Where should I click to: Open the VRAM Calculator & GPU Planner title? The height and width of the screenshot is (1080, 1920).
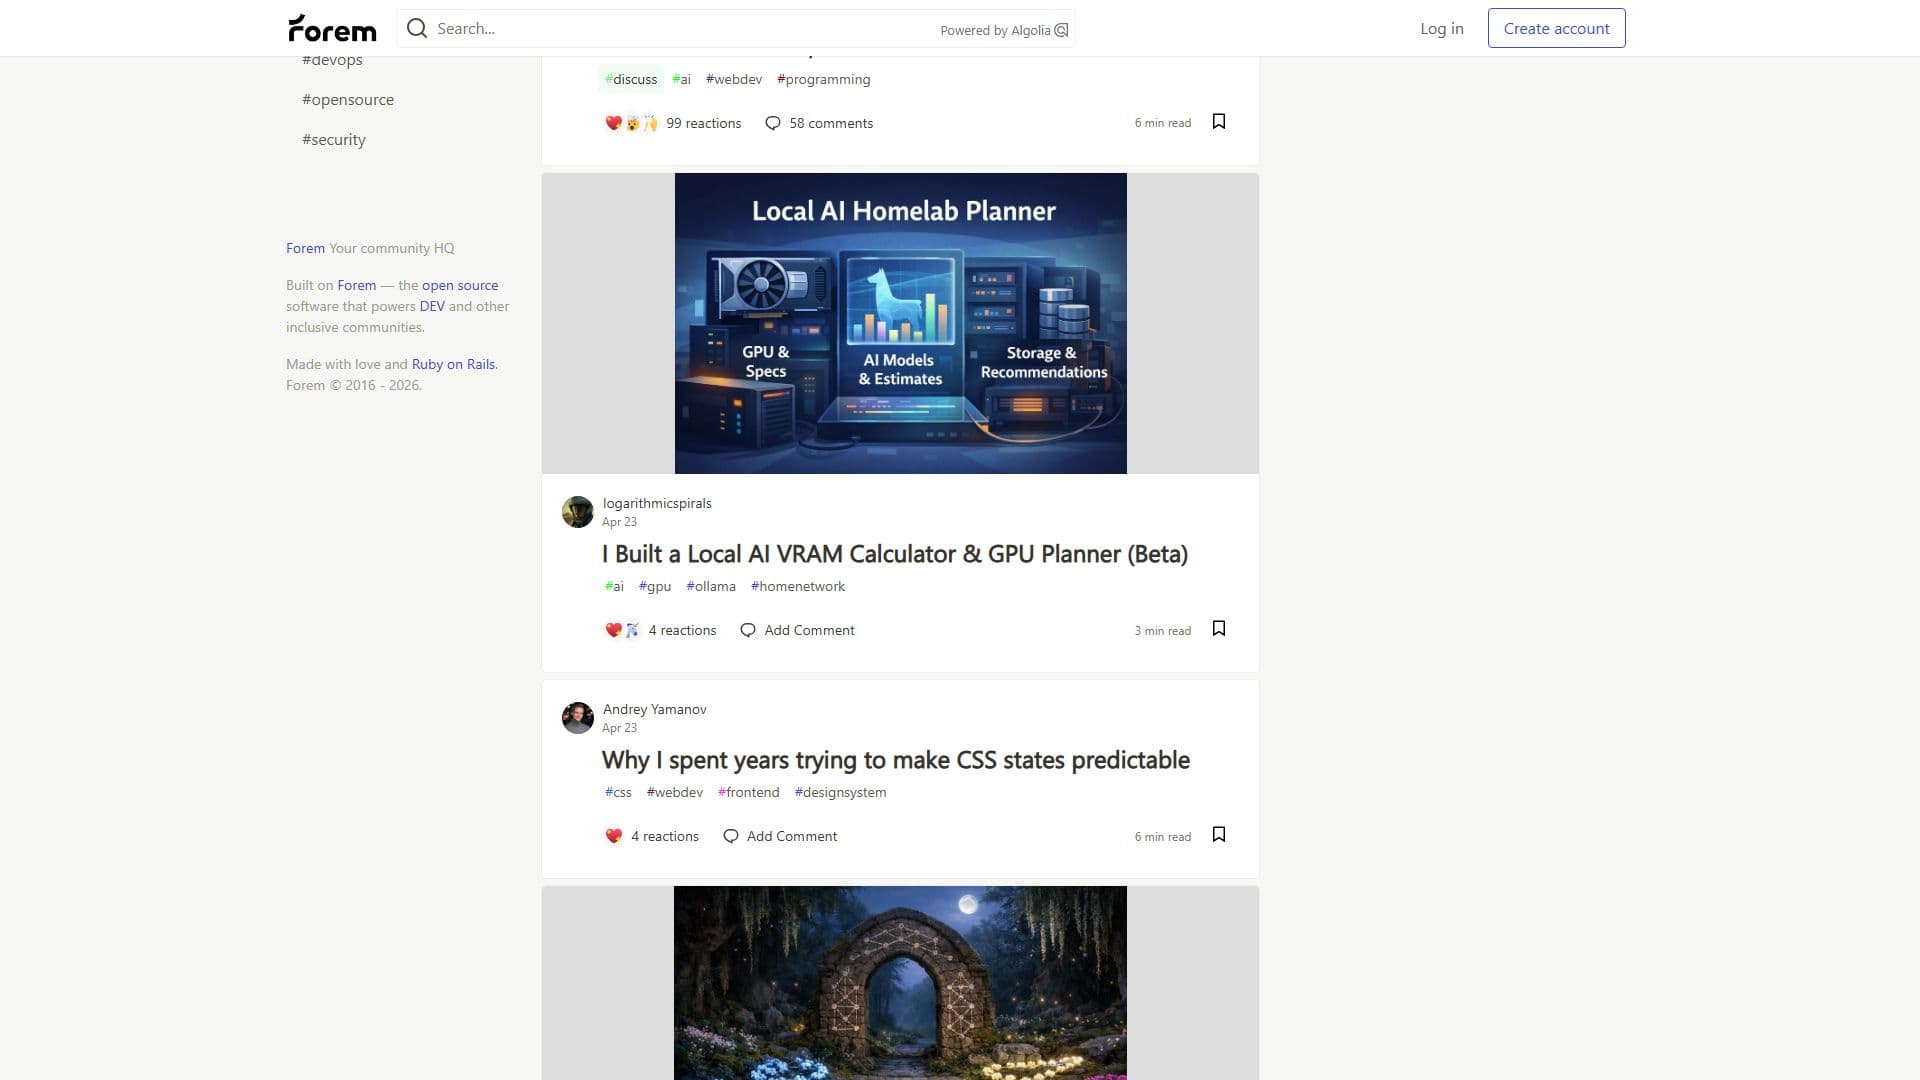895,554
